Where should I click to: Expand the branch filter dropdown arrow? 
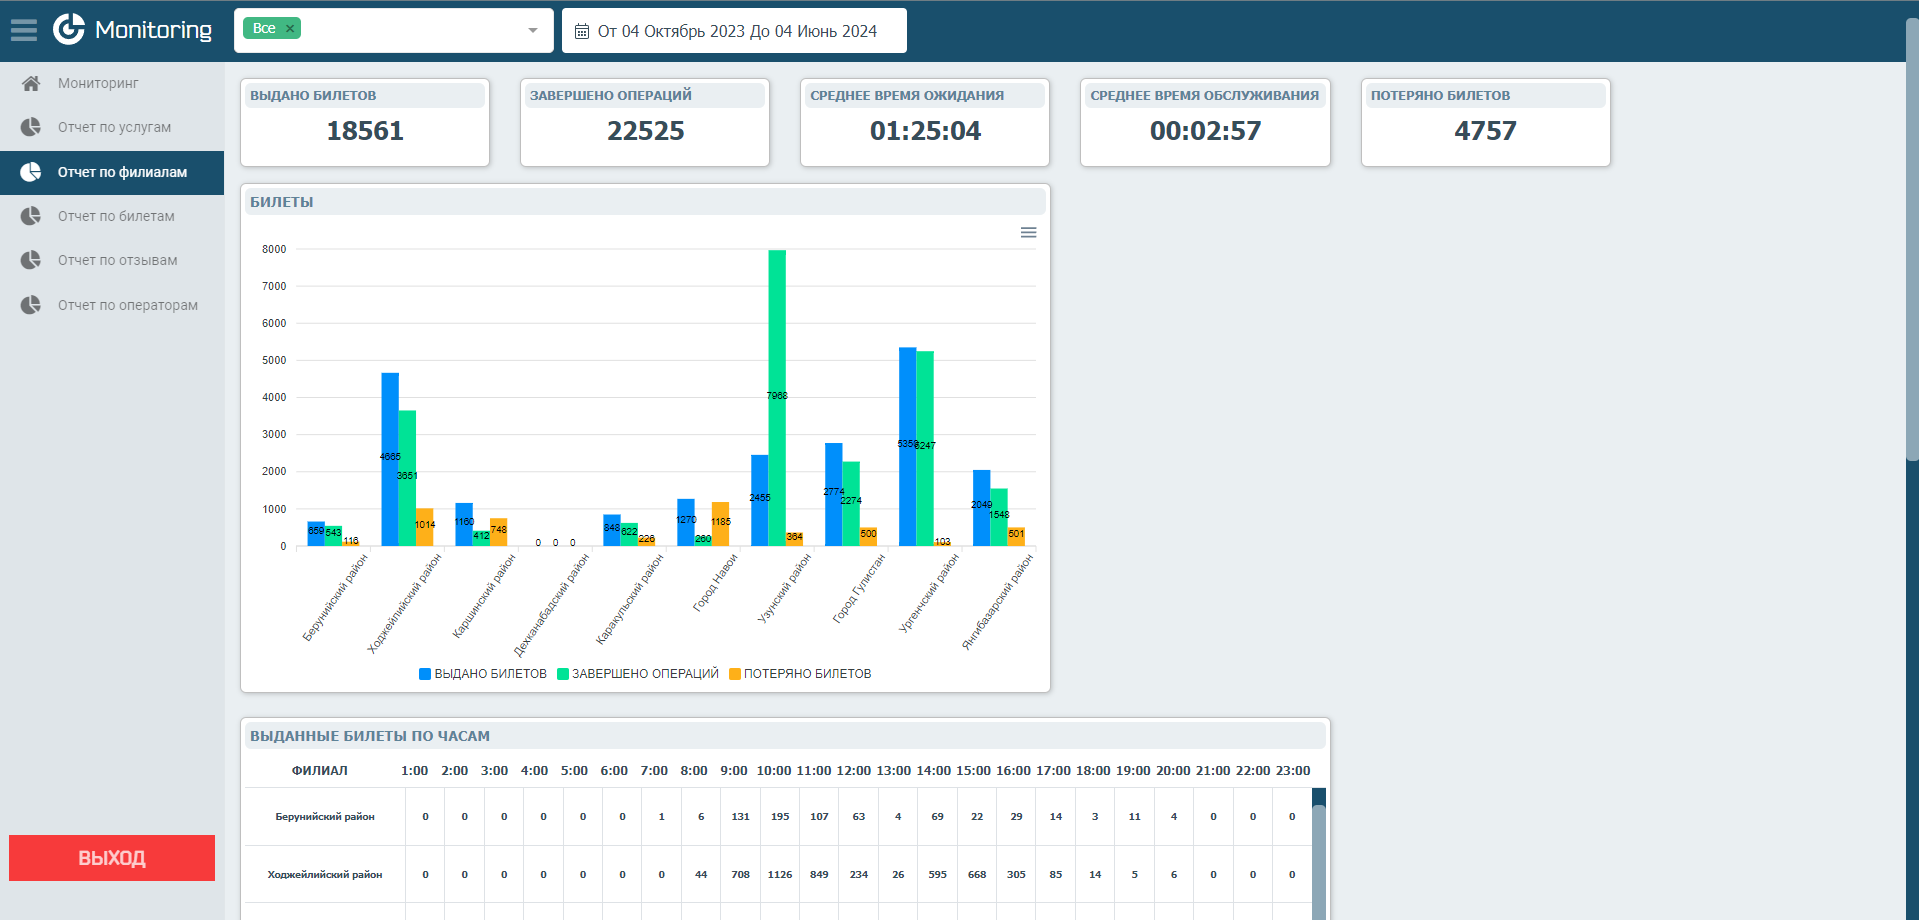(533, 31)
